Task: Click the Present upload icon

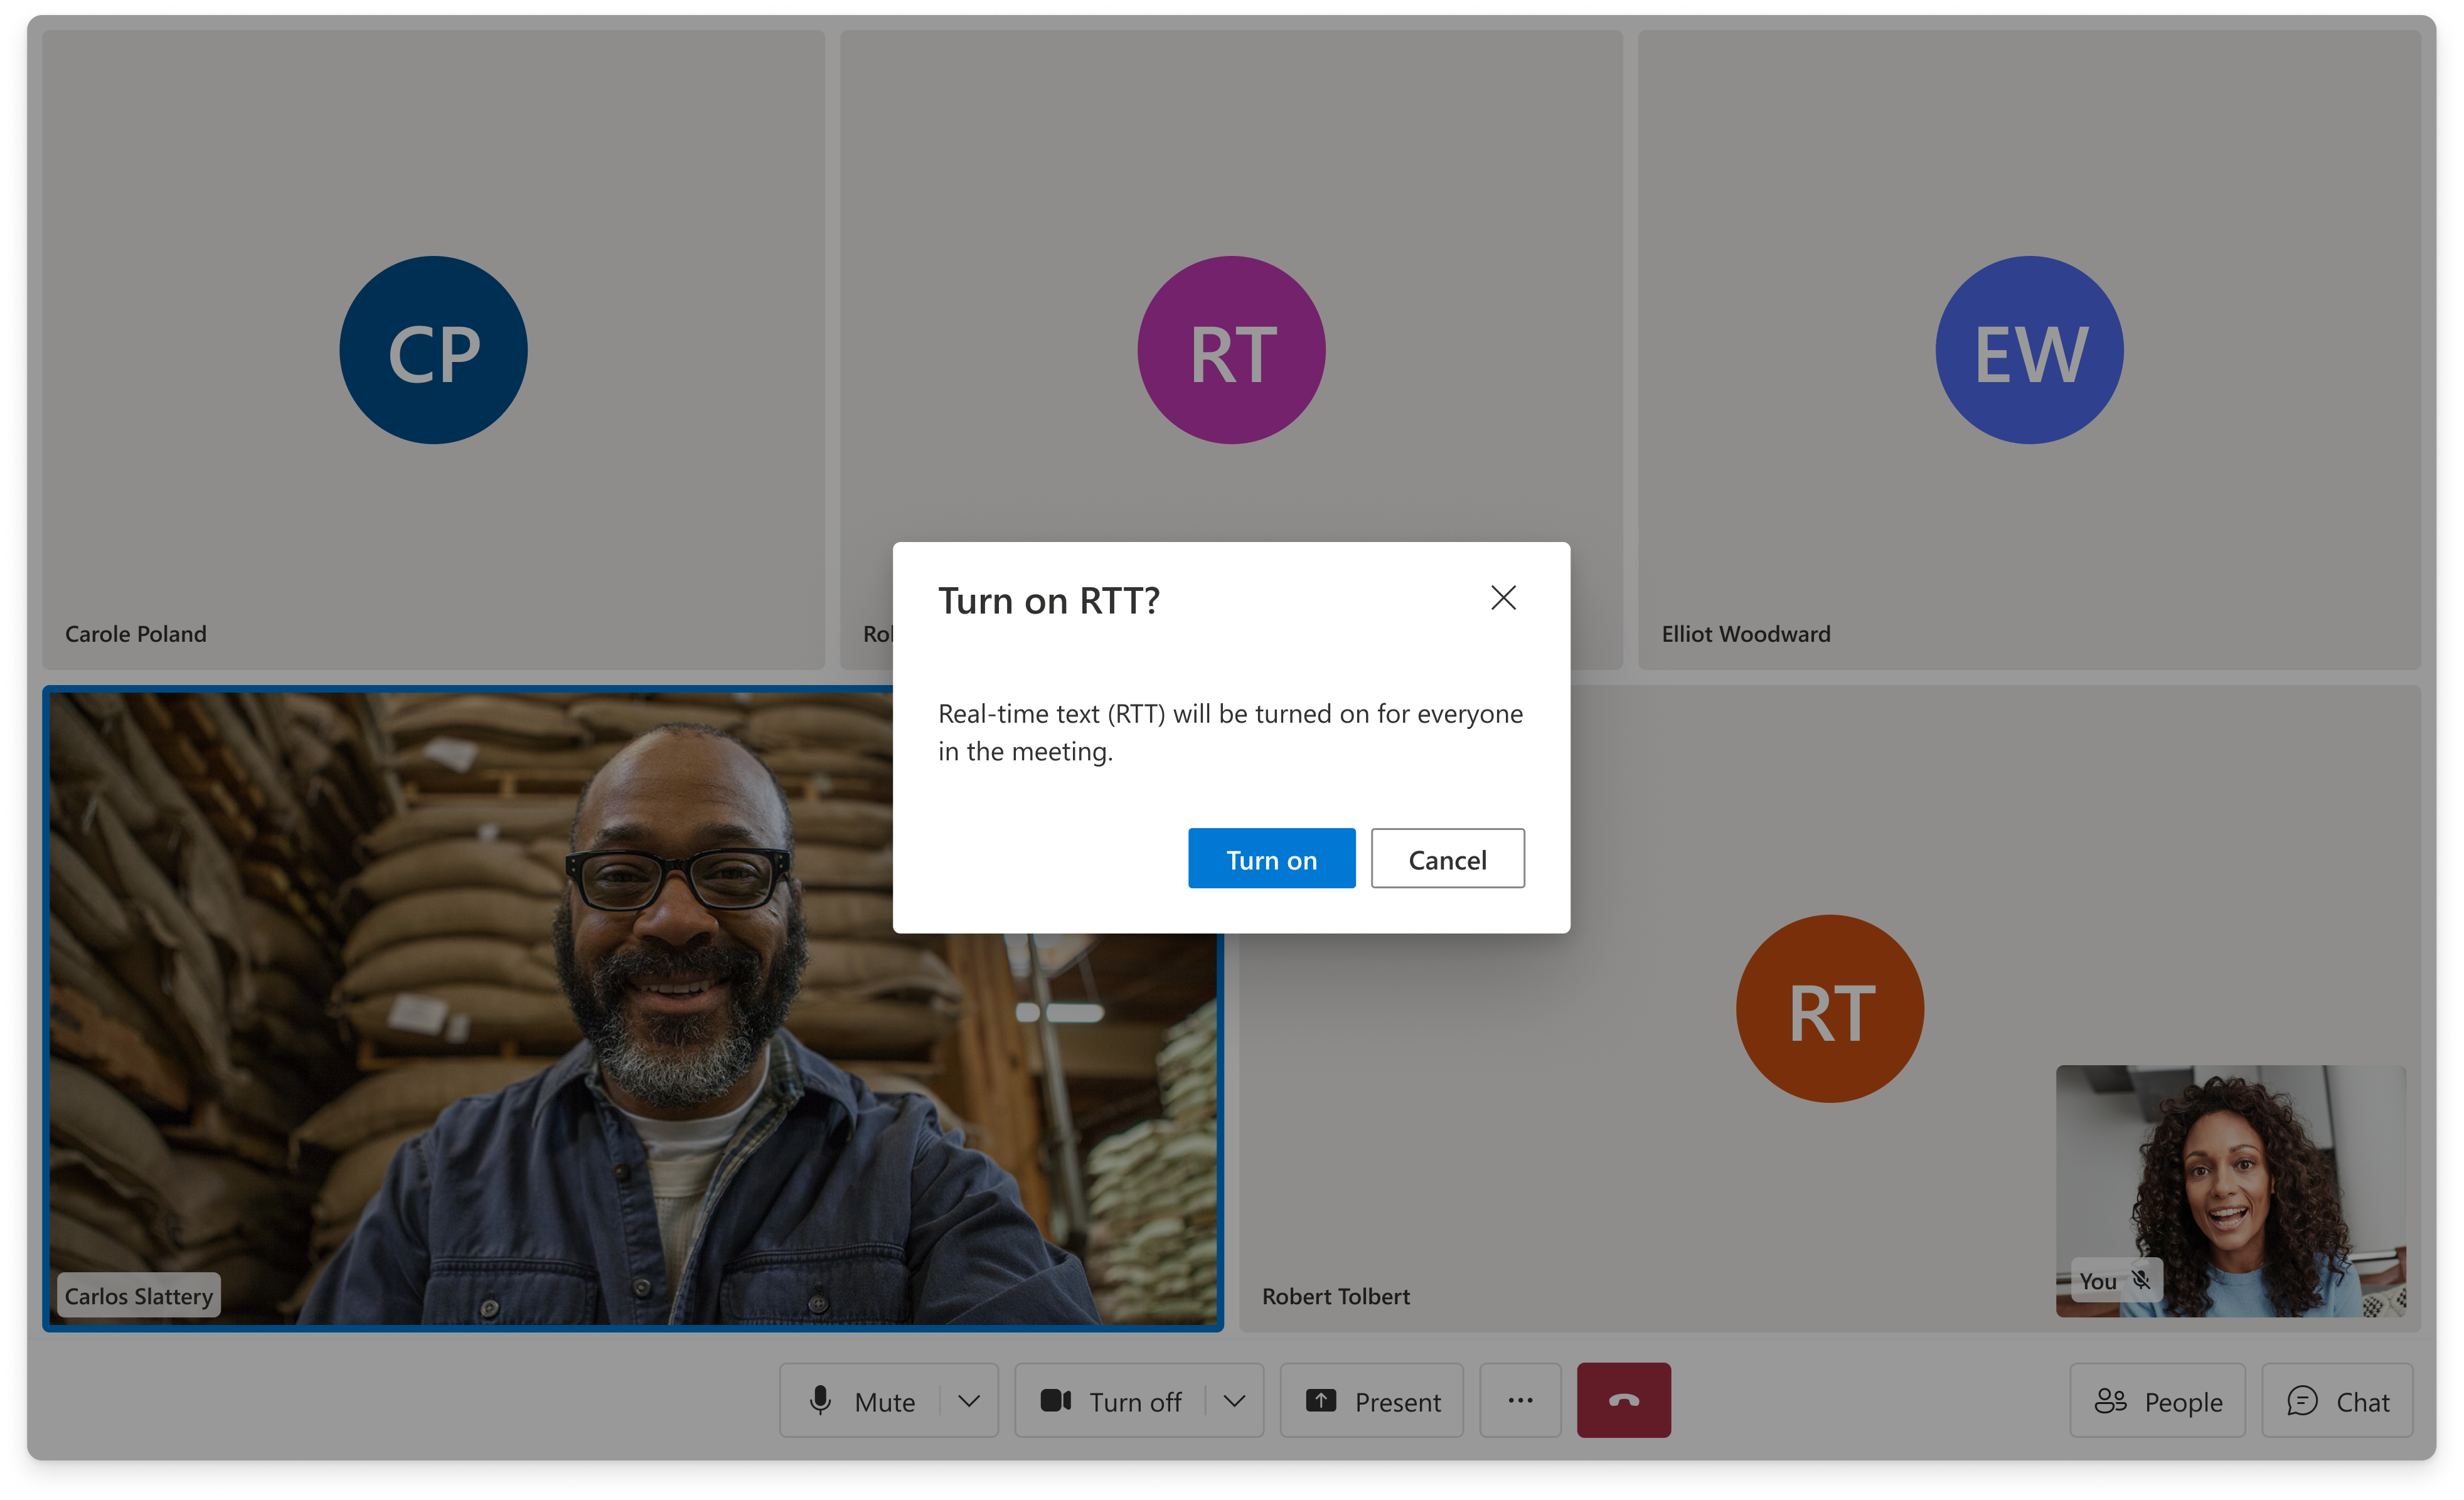Action: pos(1322,1401)
